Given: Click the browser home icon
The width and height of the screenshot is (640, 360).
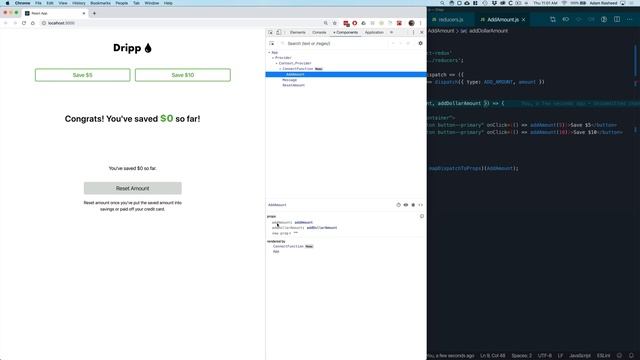Looking at the screenshot, I should click(33, 23).
